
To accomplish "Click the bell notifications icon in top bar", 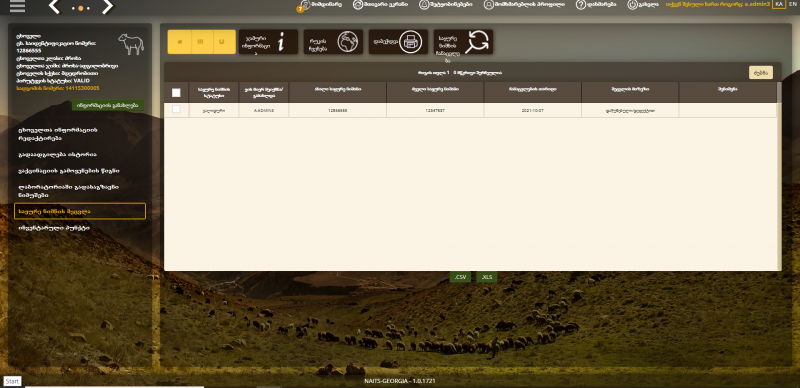I will tap(424, 5).
